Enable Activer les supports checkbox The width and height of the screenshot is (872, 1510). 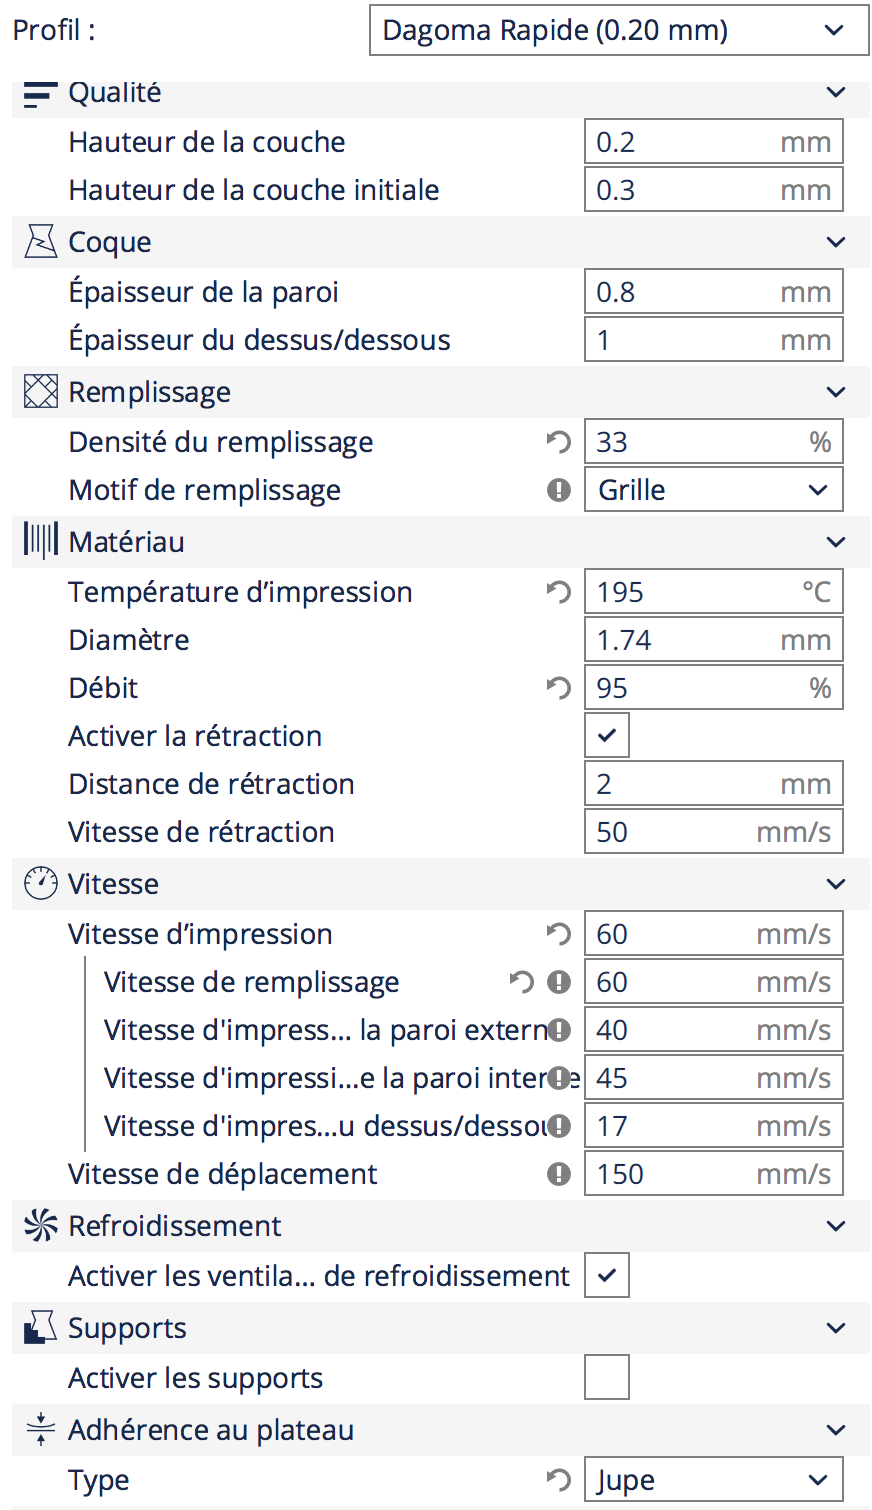pyautogui.click(x=607, y=1378)
